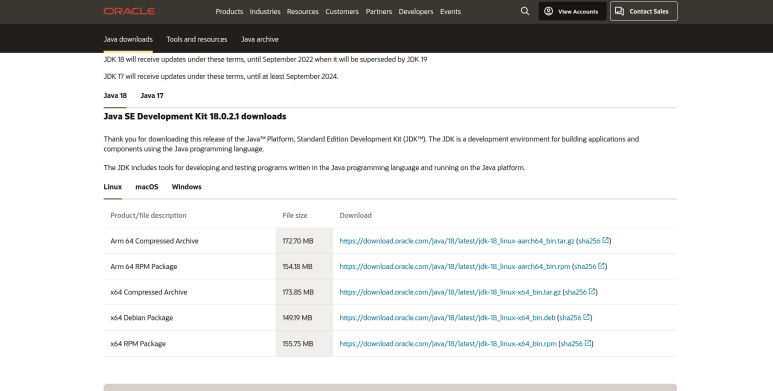
Task: Download jdk-18_linux-x64_bin.deb link
Action: pos(447,318)
